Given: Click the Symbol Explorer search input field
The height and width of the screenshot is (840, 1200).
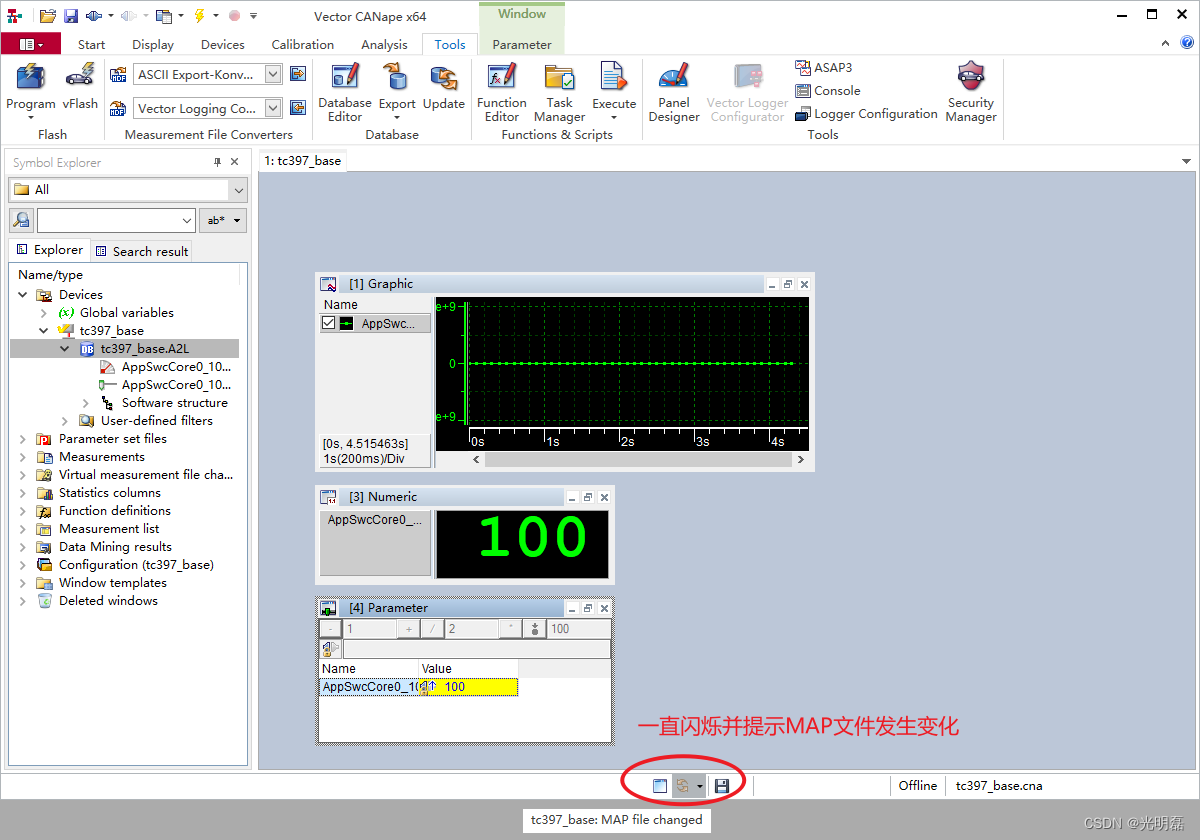Looking at the screenshot, I should pyautogui.click(x=116, y=220).
